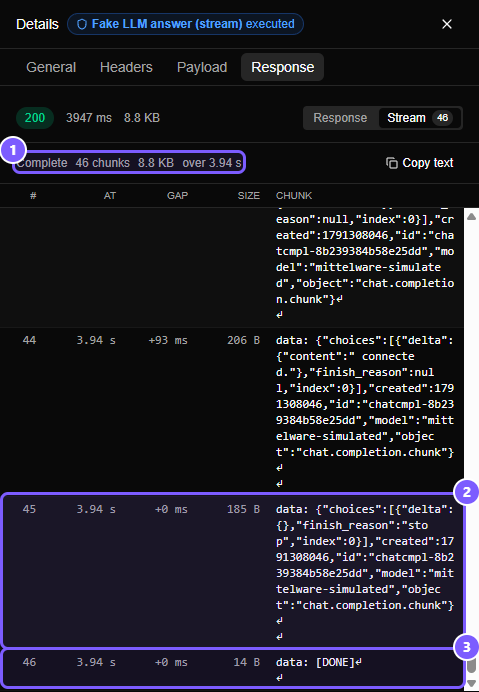Screen dimensions: 479x692
Task: Click the 200 status badge
Action: [x=35, y=118]
